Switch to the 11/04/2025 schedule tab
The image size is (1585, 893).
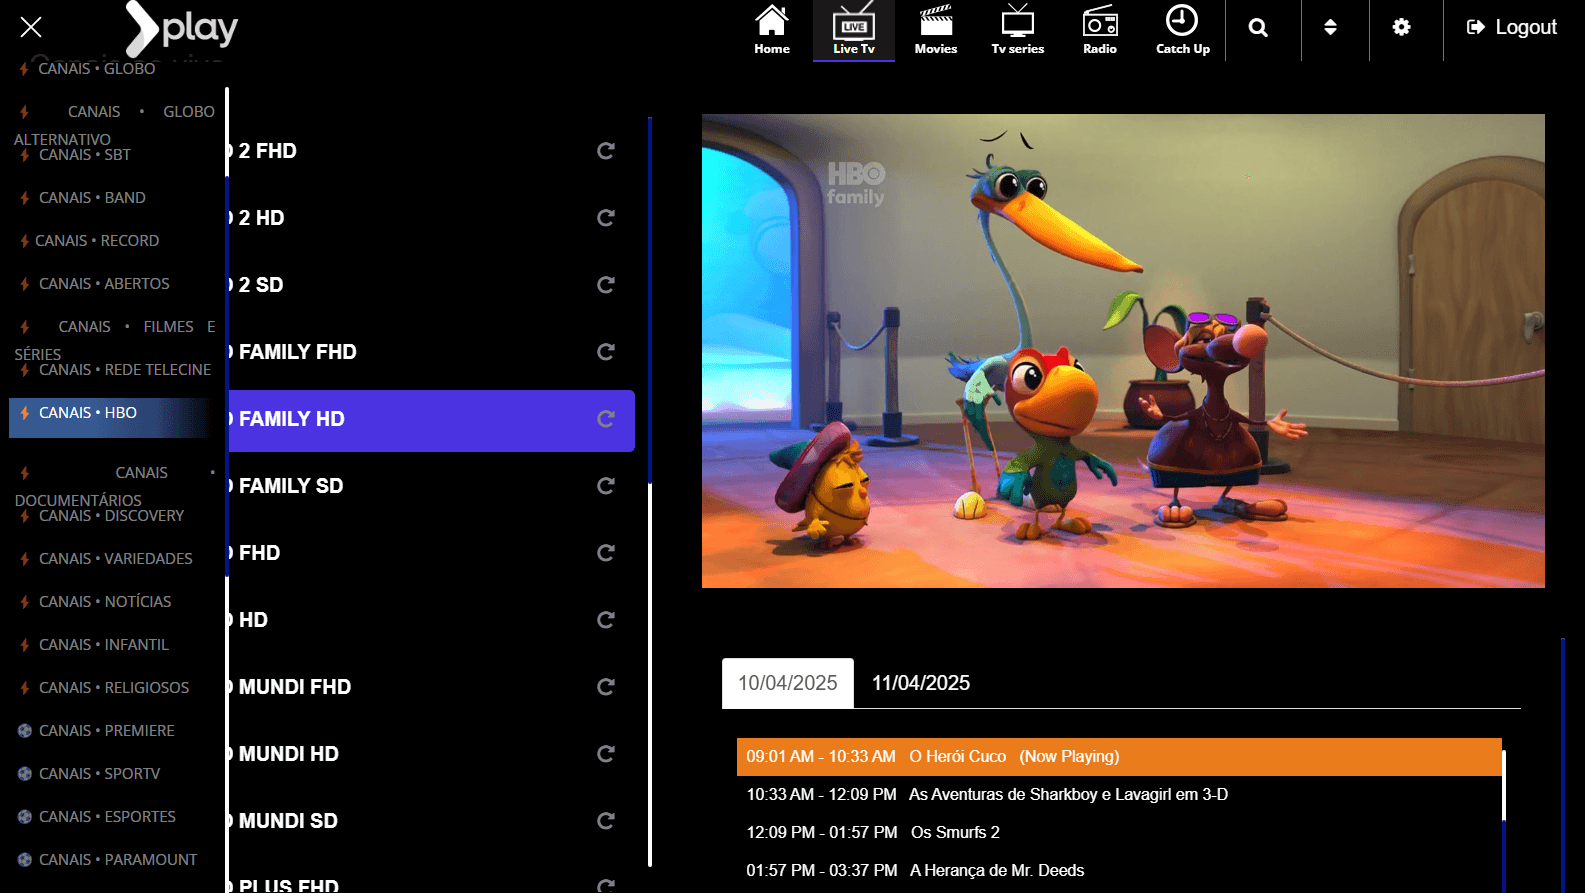pyautogui.click(x=920, y=683)
